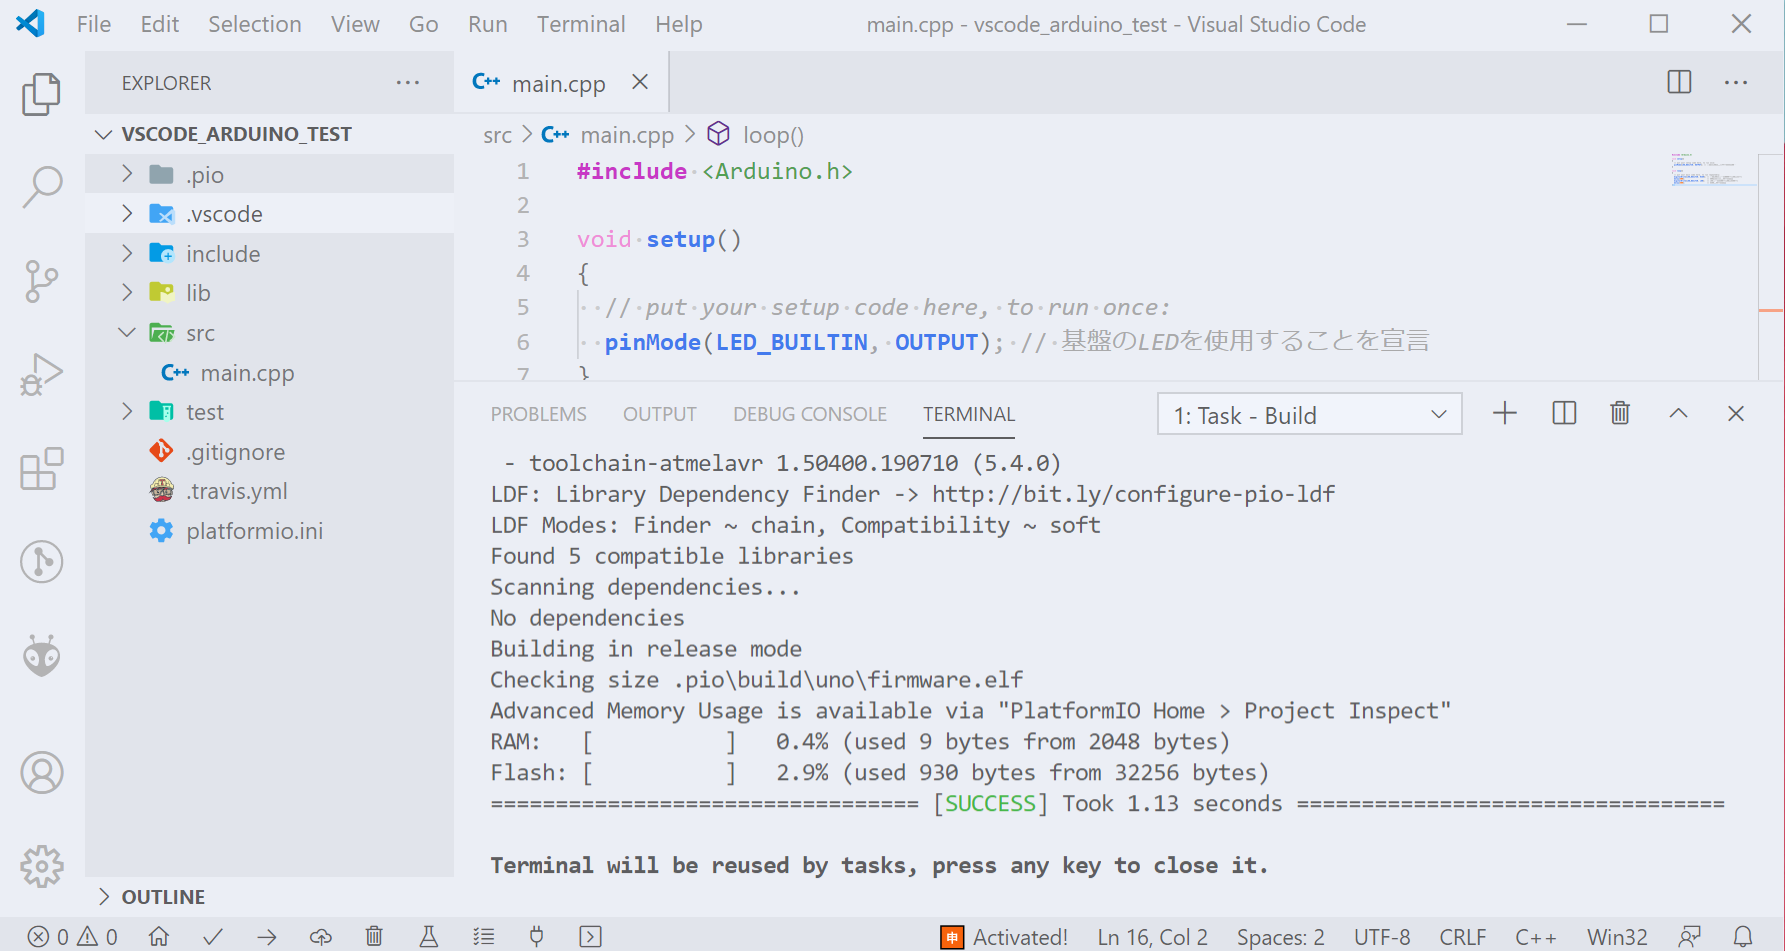Image resolution: width=1785 pixels, height=951 pixels.
Task: Open notifications bell in status bar
Action: (1743, 936)
